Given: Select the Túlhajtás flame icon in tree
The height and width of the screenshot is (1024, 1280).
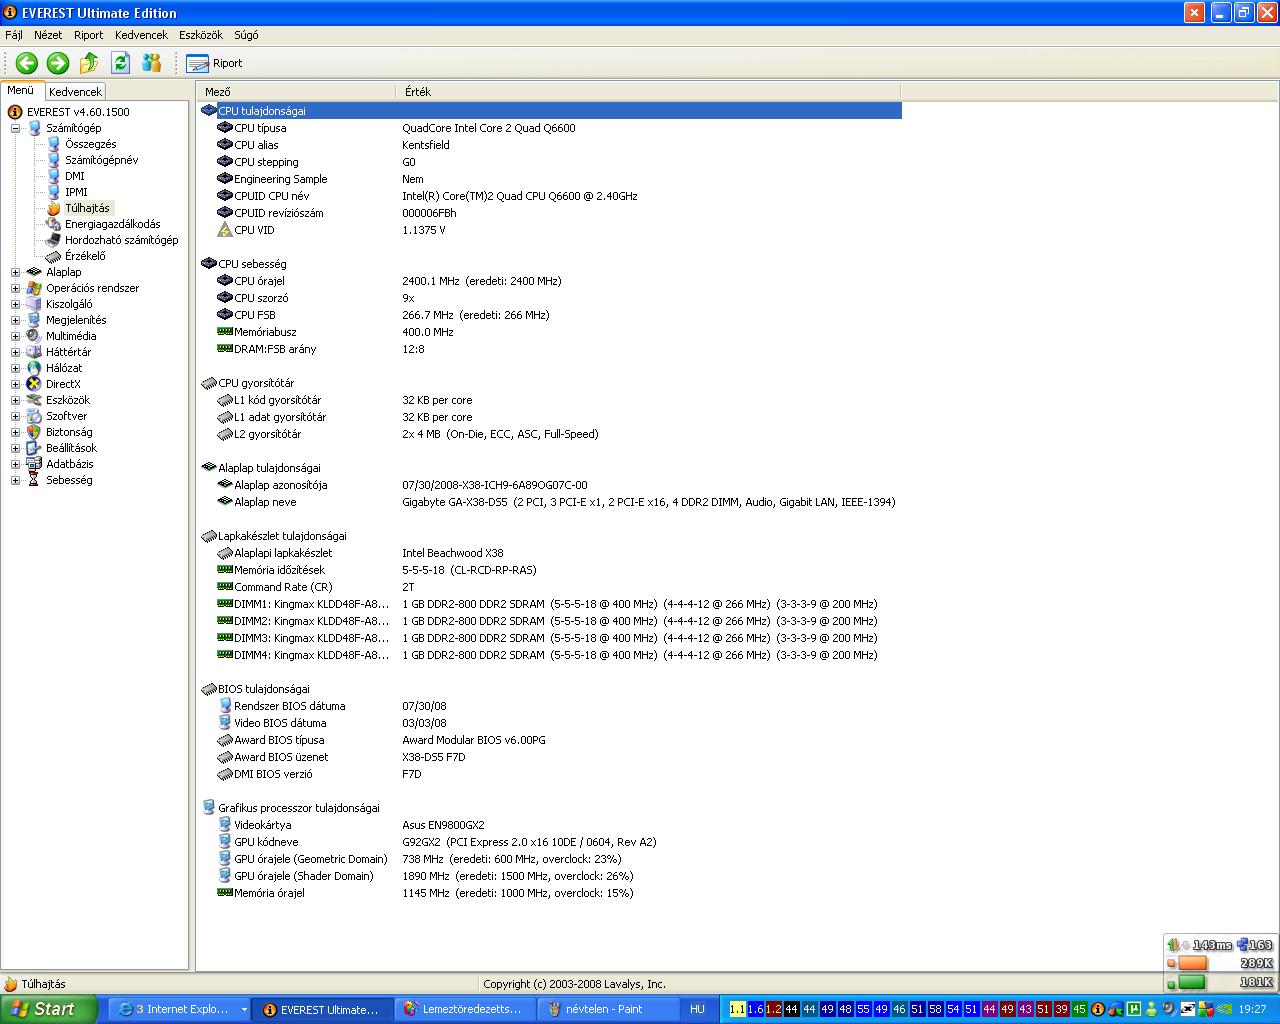Looking at the screenshot, I should coord(54,208).
